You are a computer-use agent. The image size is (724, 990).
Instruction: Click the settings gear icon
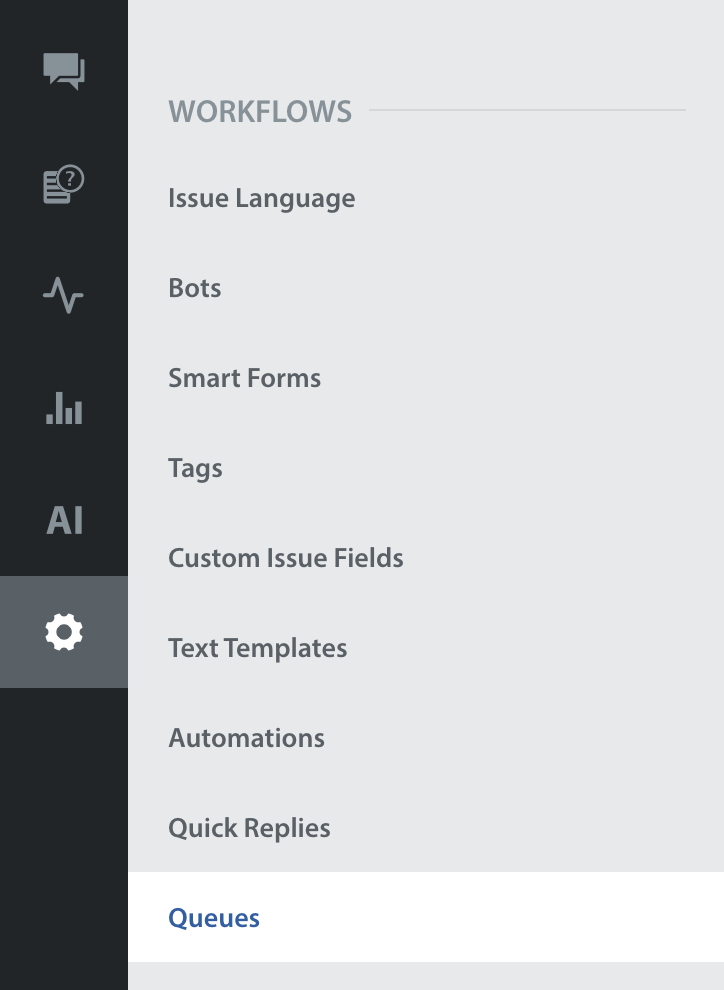click(64, 632)
